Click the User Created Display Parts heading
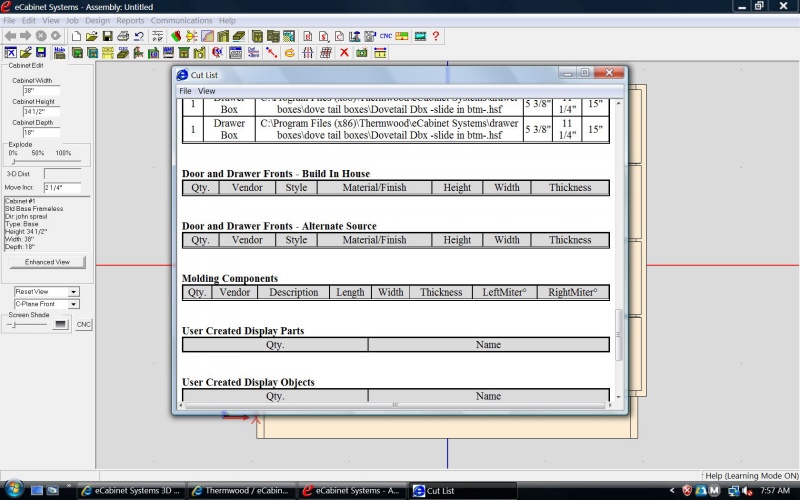 coord(243,331)
